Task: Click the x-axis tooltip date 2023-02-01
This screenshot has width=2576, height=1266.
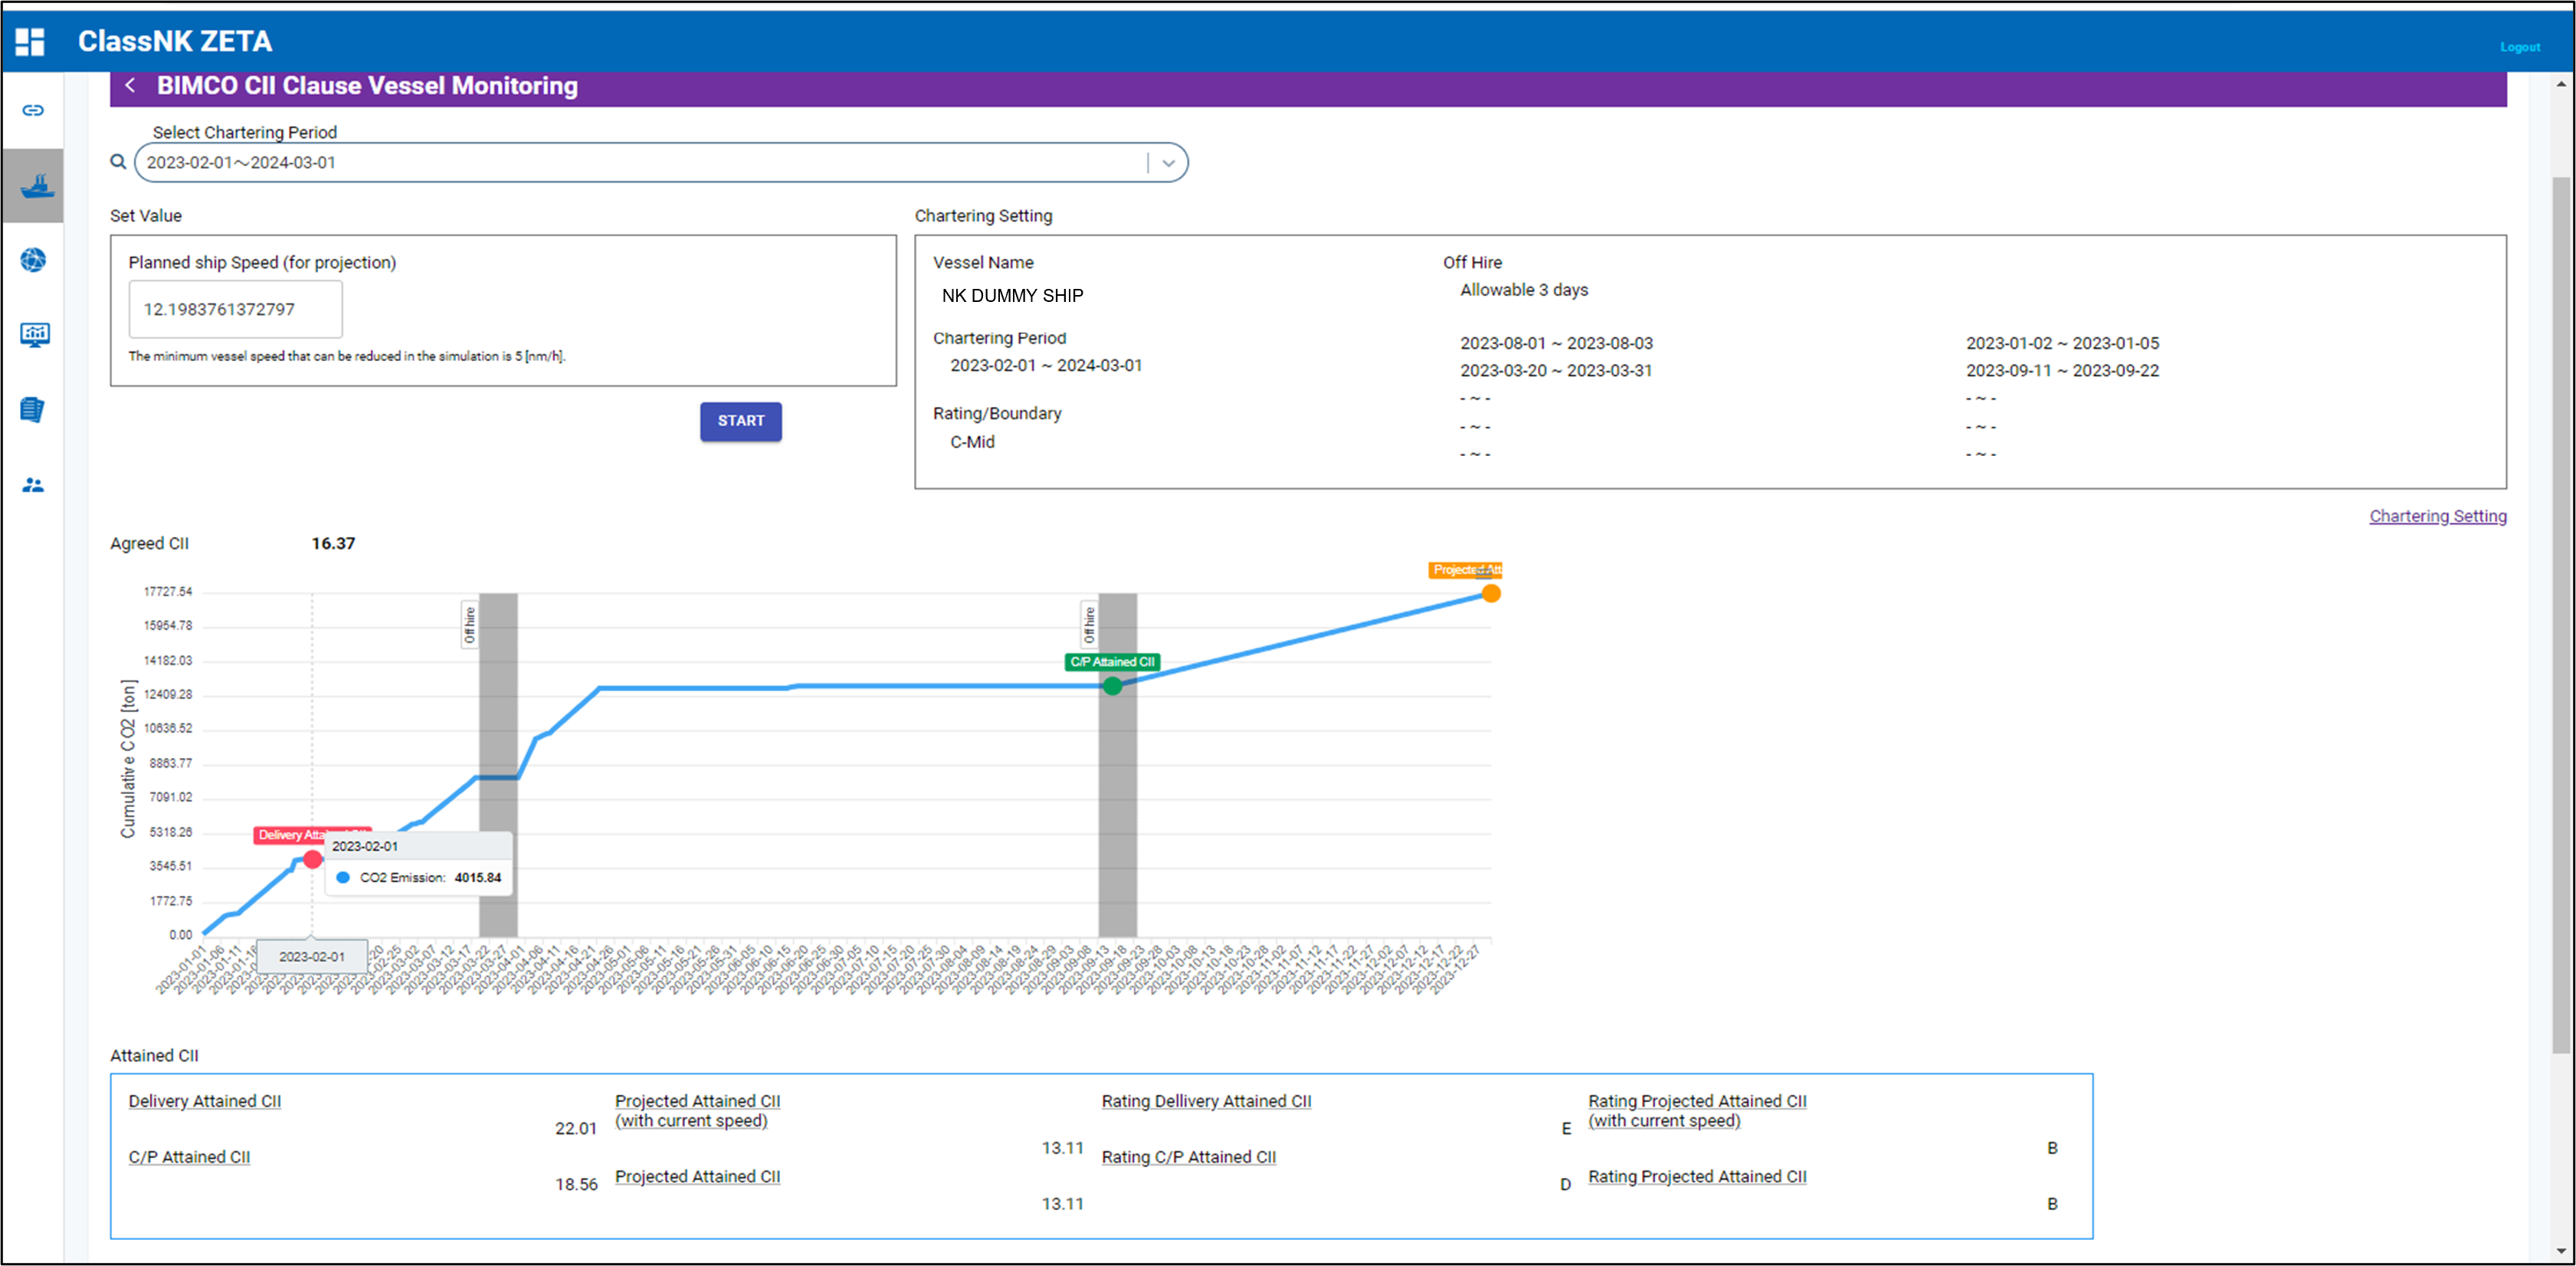Action: (312, 957)
